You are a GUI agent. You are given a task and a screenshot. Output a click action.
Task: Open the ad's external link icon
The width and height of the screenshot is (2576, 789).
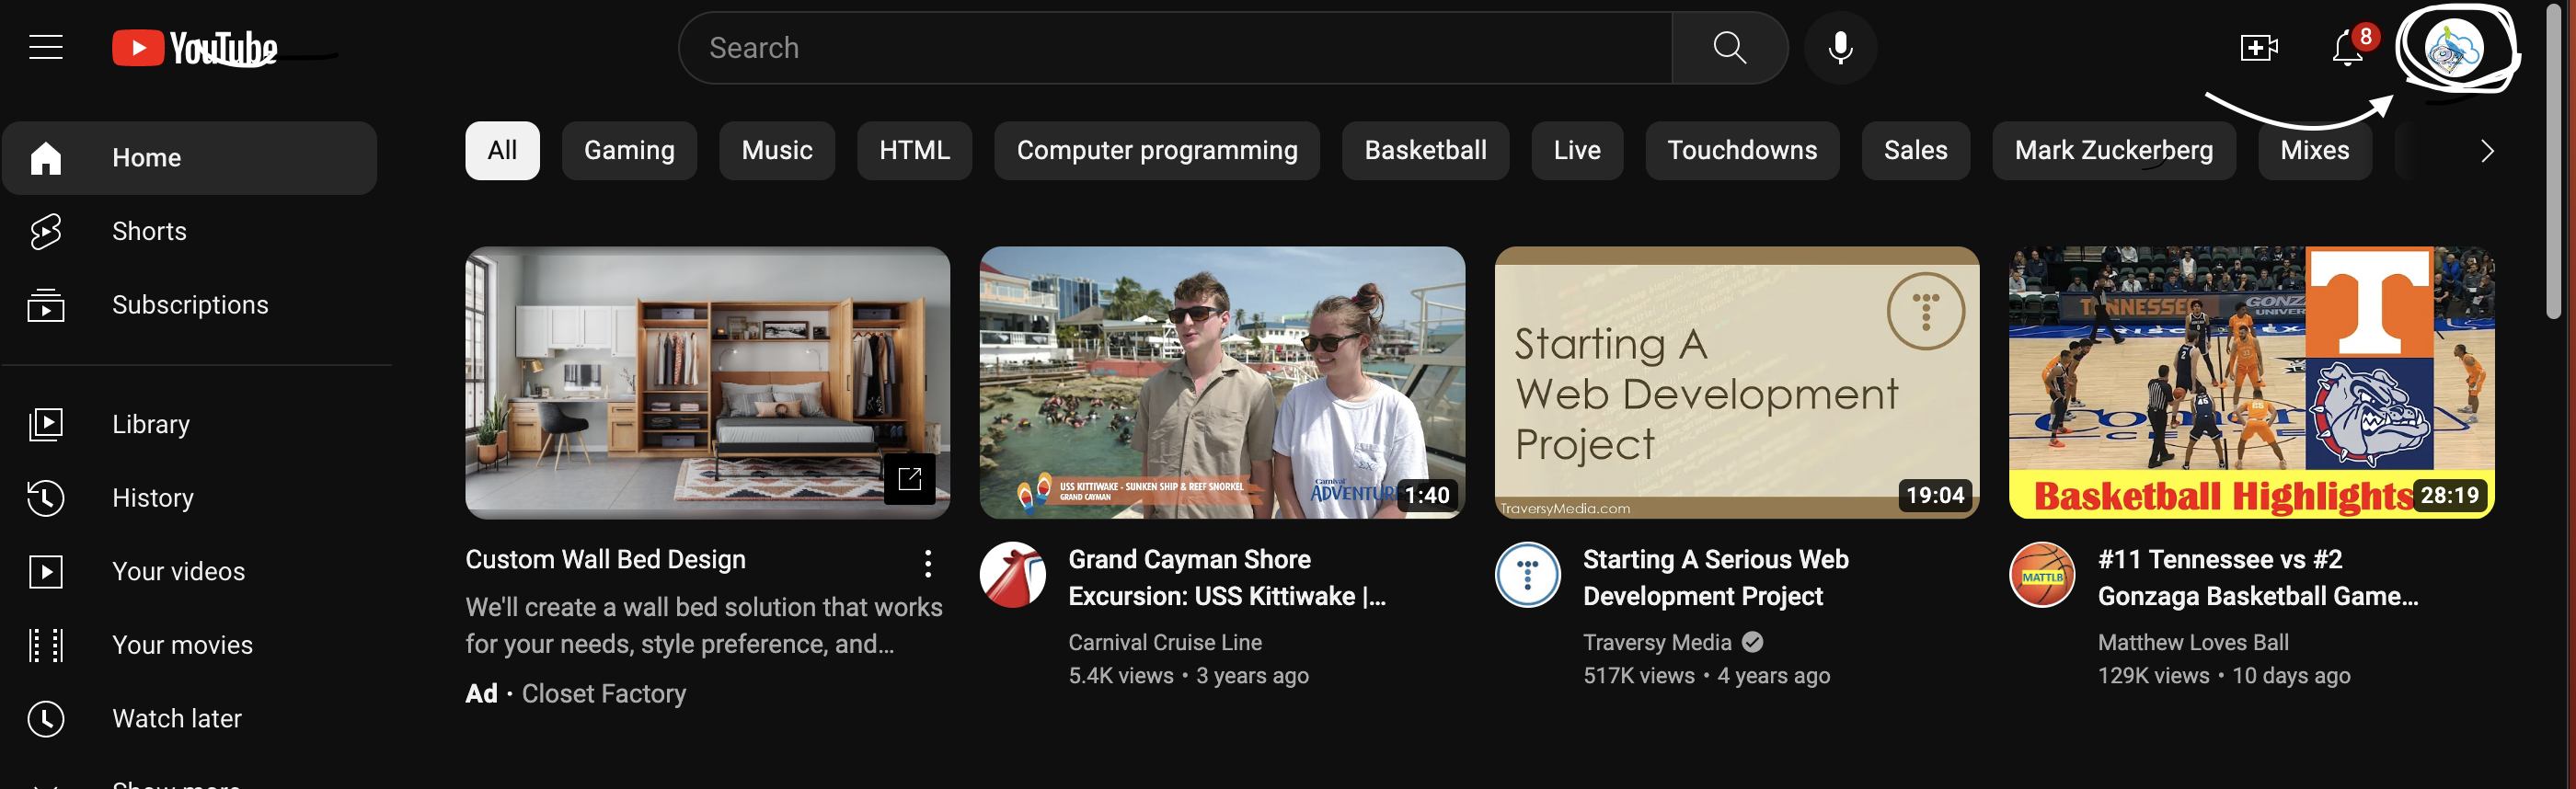tap(909, 479)
